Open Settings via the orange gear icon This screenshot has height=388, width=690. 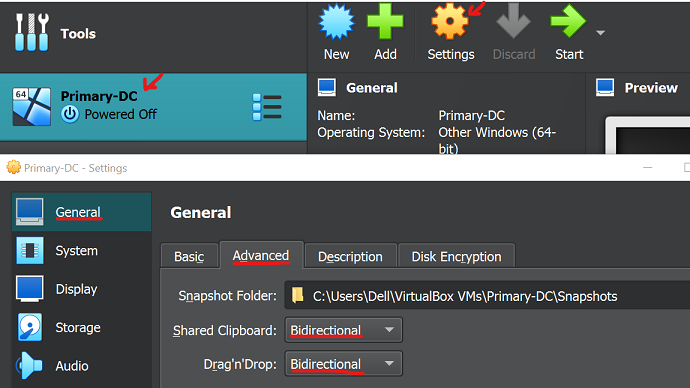[x=450, y=22]
